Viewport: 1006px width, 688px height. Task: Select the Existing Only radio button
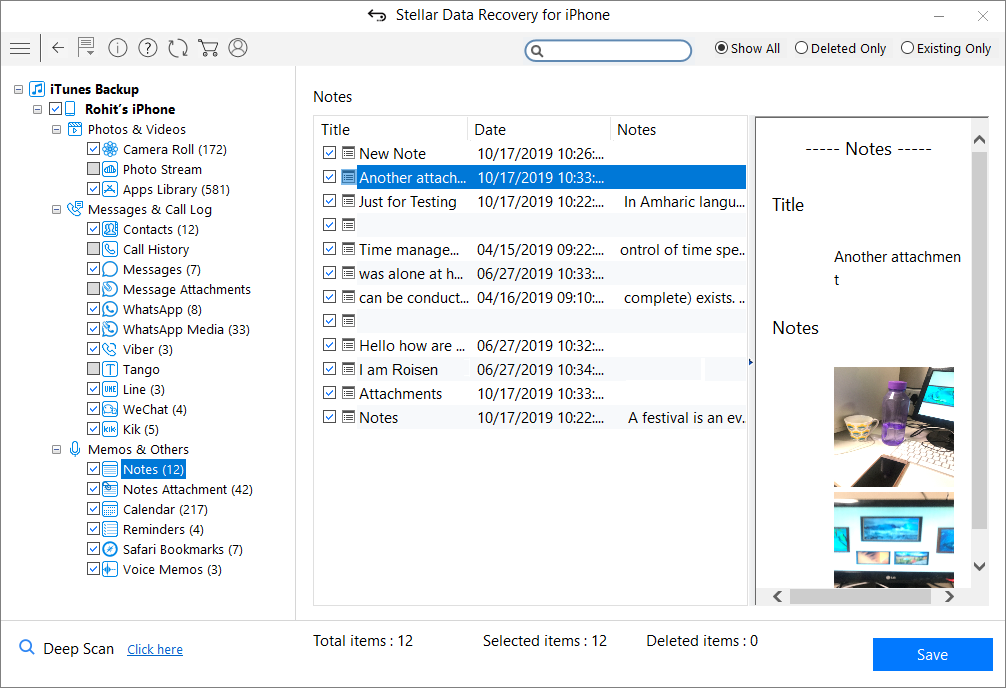(946, 48)
